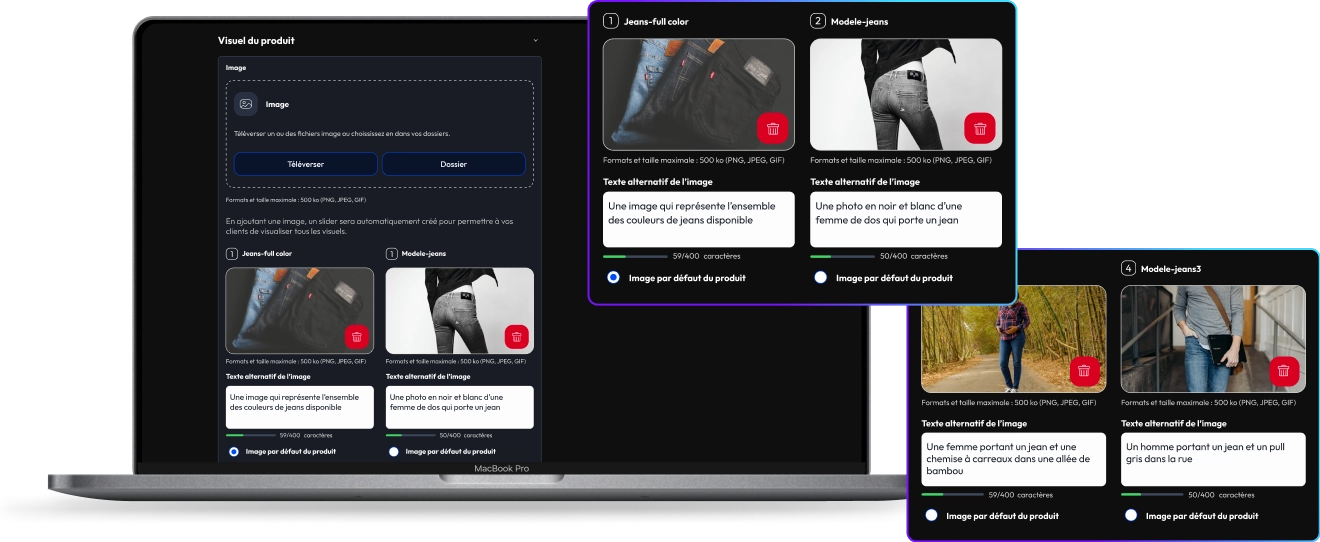This screenshot has width=1320, height=542.
Task: Choose the bamboo alley photo as default product image
Action: (931, 516)
